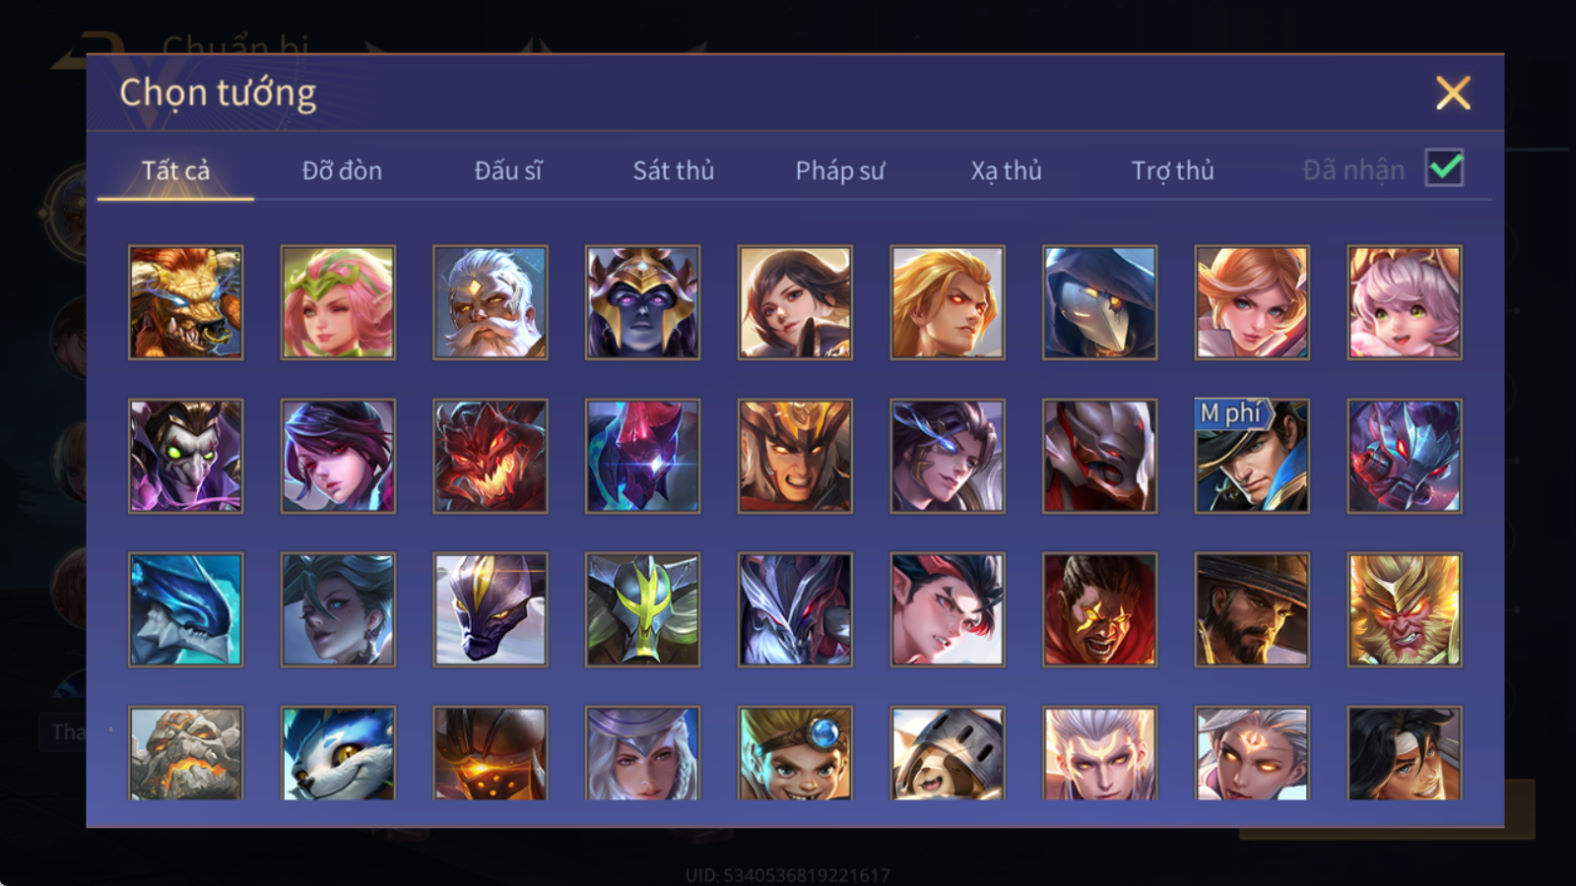Select the Trợ thủ tab
This screenshot has height=886, width=1576.
(1173, 171)
